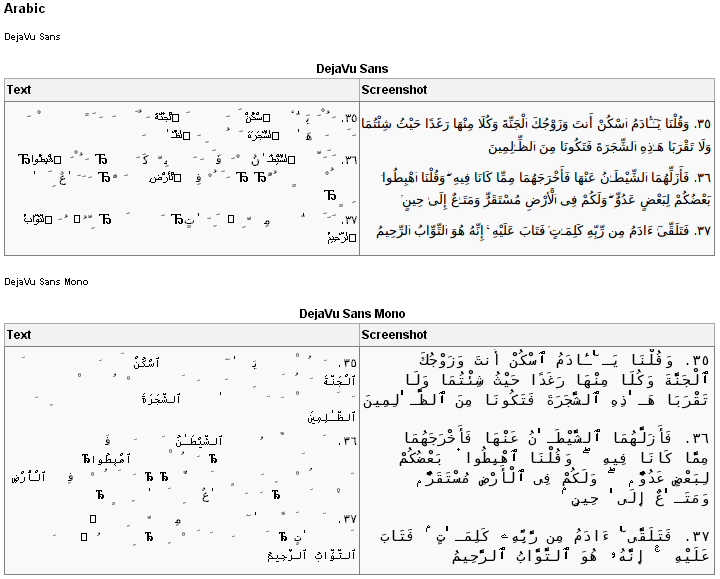Image resolution: width=720 pixels, height=579 pixels.
Task: Open the DejaVu Sans screenshot image
Action: click(538, 177)
